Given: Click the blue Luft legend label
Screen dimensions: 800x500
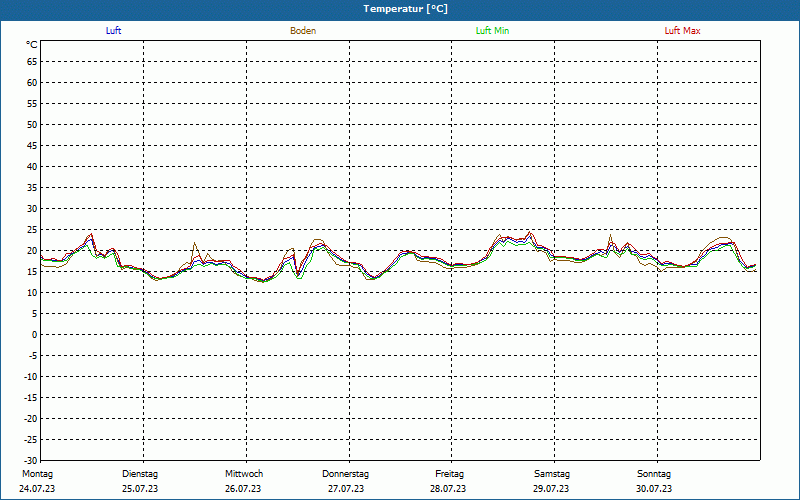Looking at the screenshot, I should coord(113,31).
